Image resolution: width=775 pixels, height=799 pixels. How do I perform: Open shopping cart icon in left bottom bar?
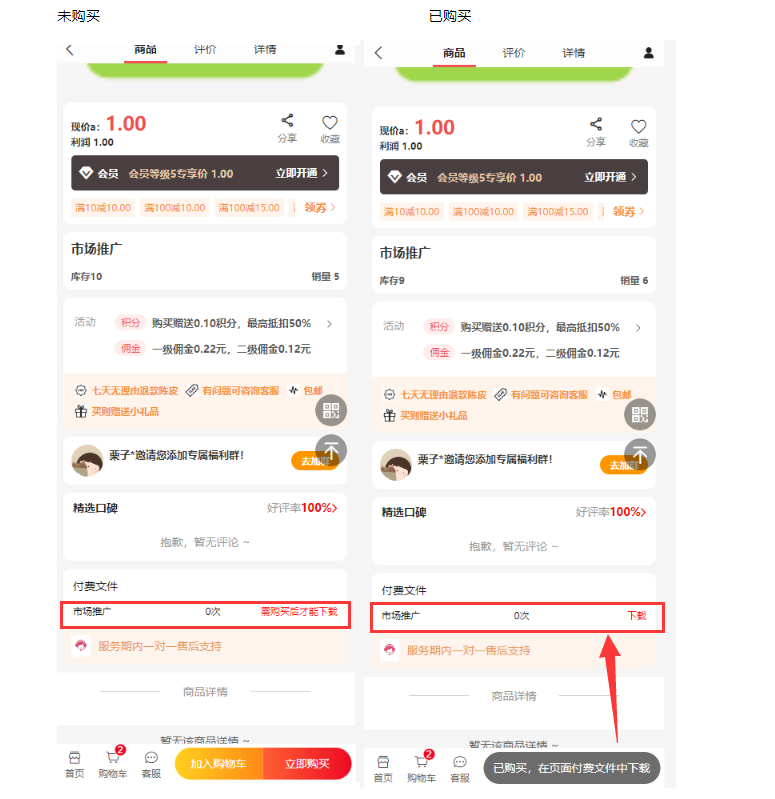click(x=113, y=757)
